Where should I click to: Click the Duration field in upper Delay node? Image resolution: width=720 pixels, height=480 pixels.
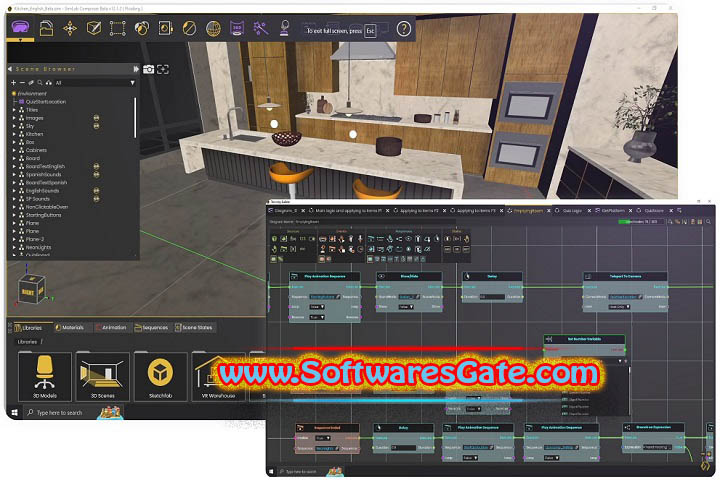(492, 297)
